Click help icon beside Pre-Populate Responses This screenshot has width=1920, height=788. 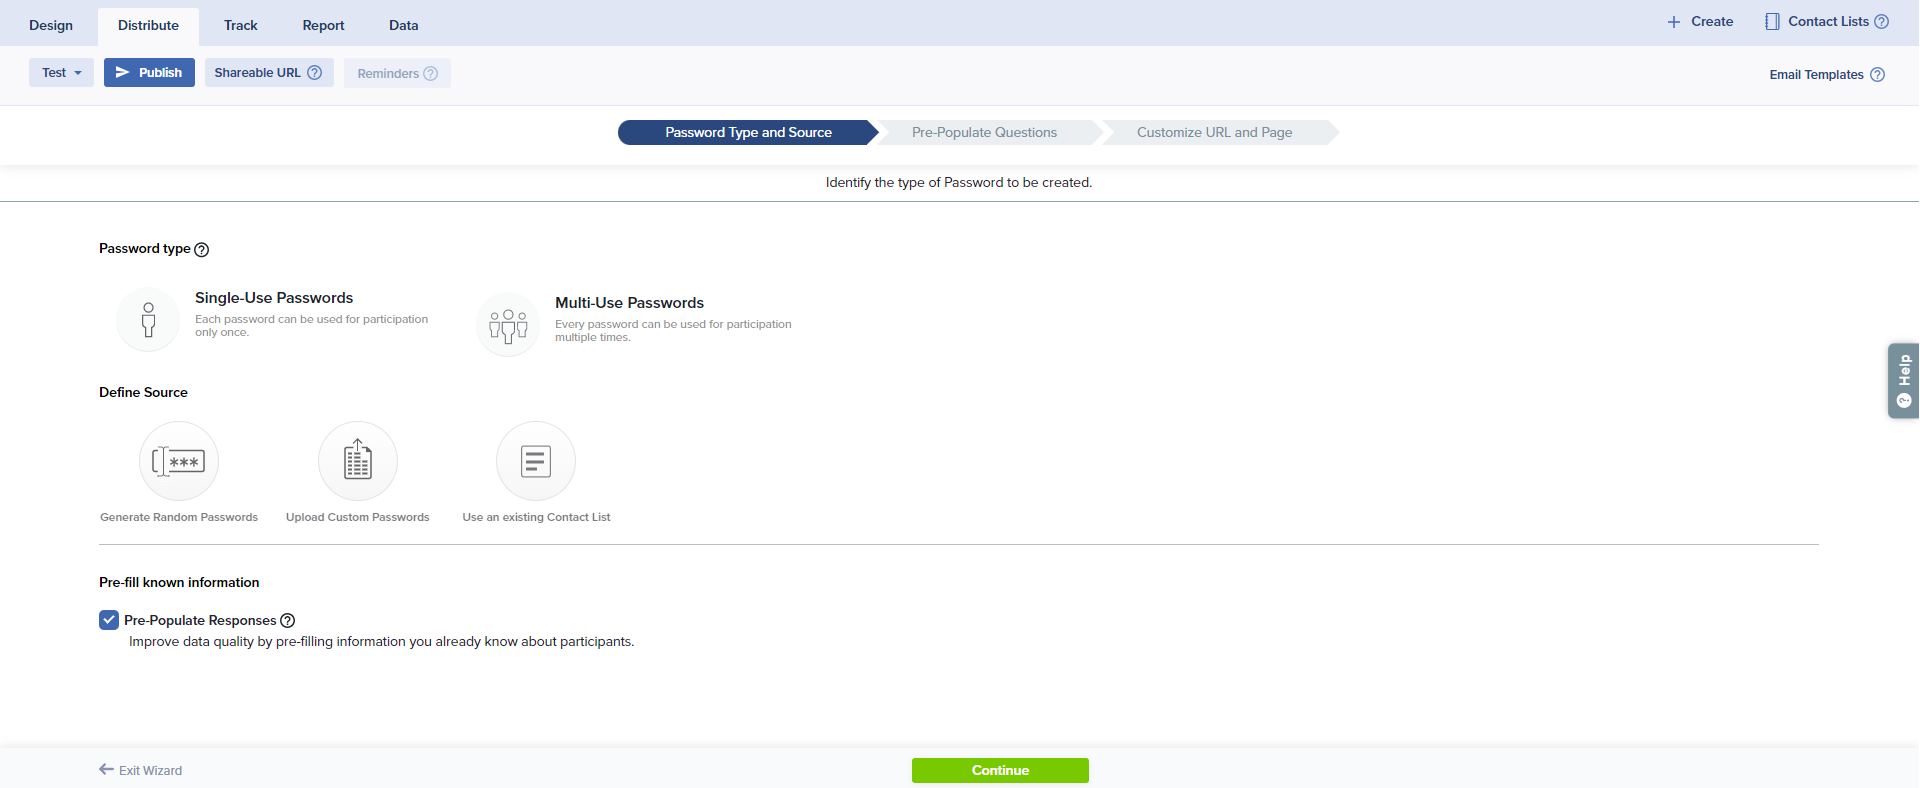(288, 621)
